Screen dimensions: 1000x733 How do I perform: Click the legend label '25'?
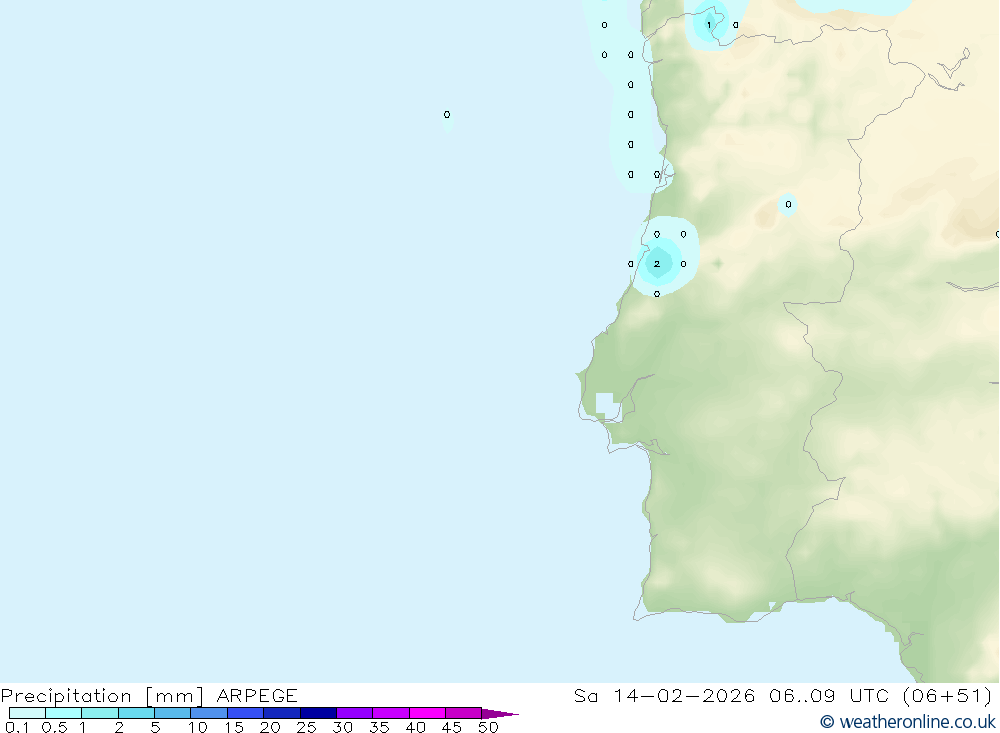click(307, 727)
